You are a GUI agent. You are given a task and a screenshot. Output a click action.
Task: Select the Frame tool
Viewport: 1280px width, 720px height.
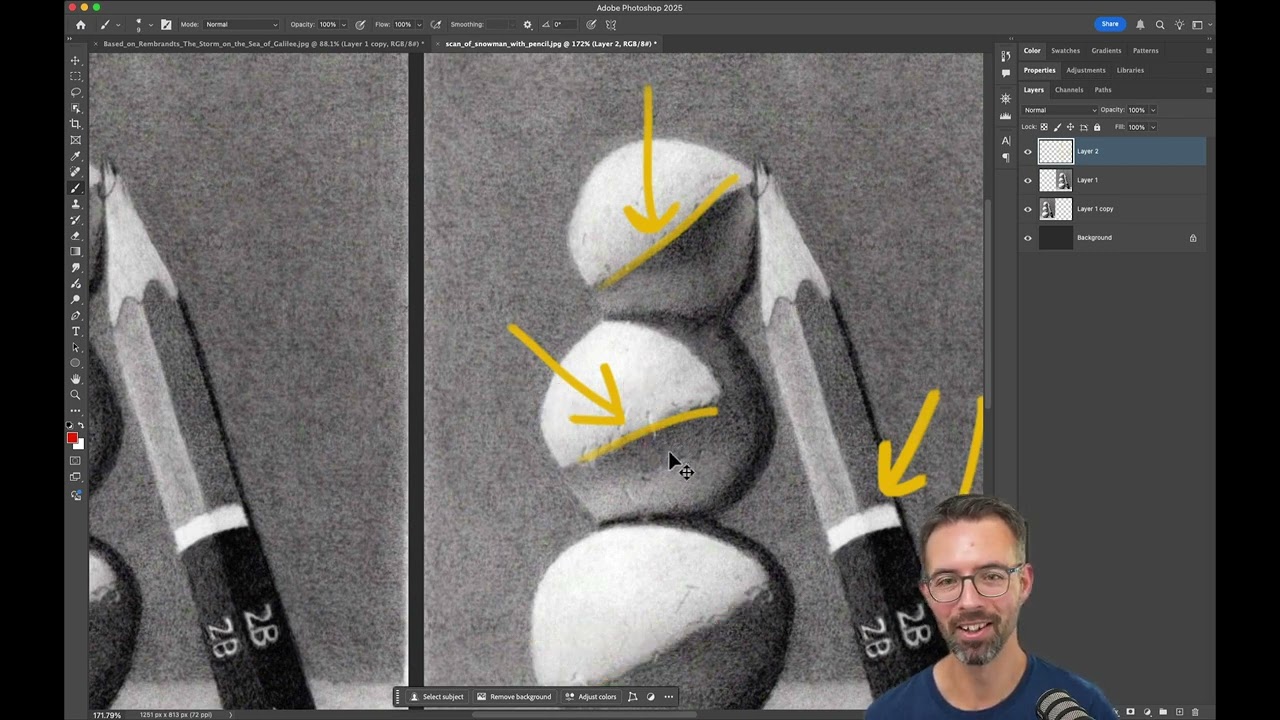(75, 140)
